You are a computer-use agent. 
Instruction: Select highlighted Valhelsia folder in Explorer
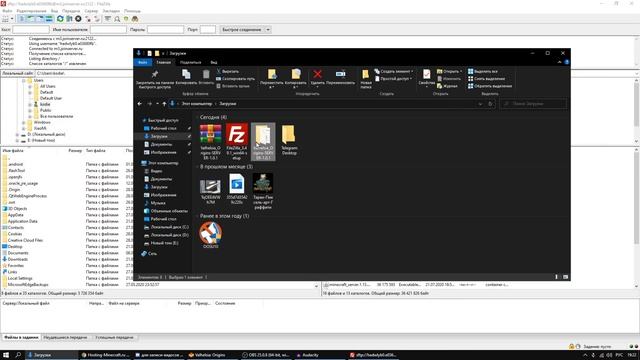coord(263,142)
